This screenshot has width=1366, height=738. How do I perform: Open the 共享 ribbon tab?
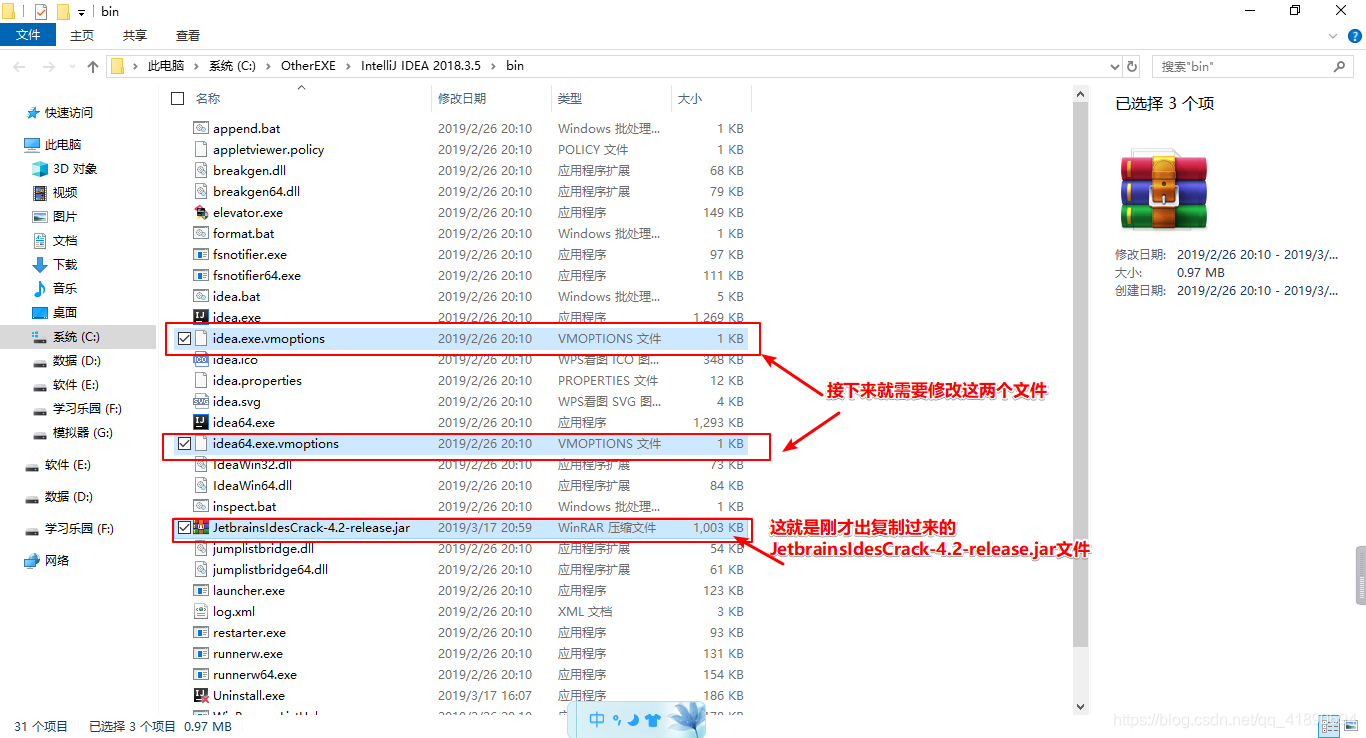click(135, 35)
